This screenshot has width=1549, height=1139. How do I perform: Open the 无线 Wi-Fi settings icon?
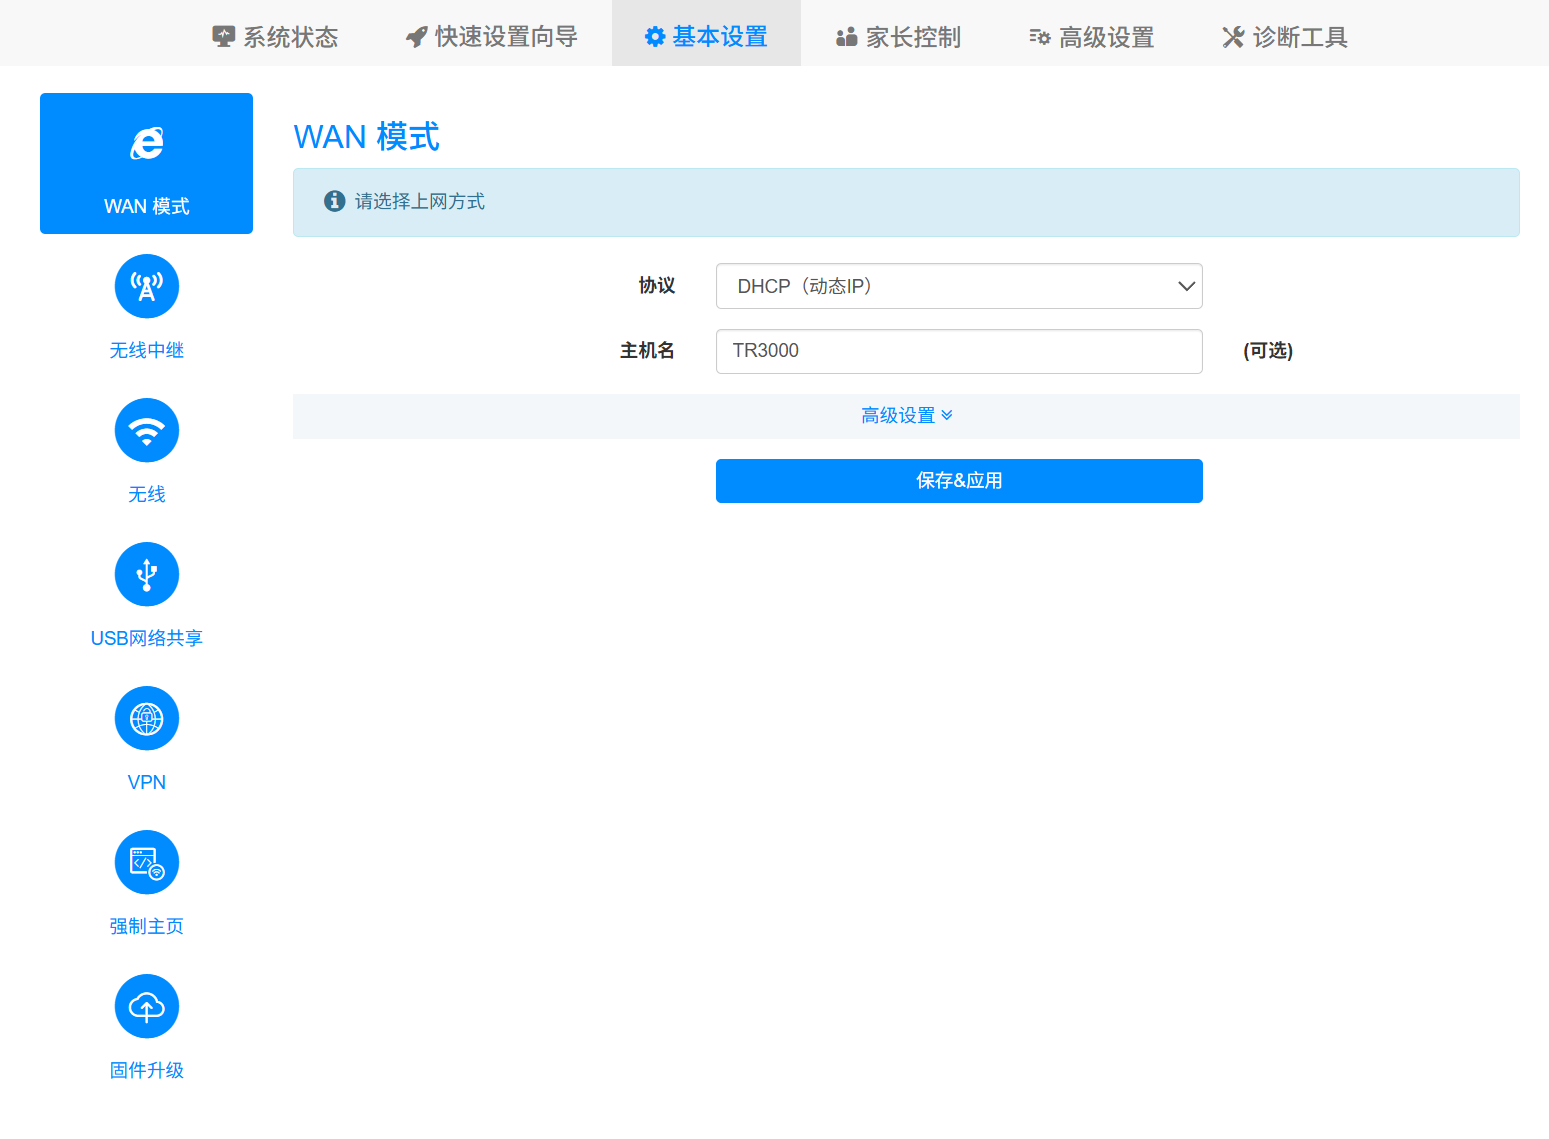[x=146, y=430]
